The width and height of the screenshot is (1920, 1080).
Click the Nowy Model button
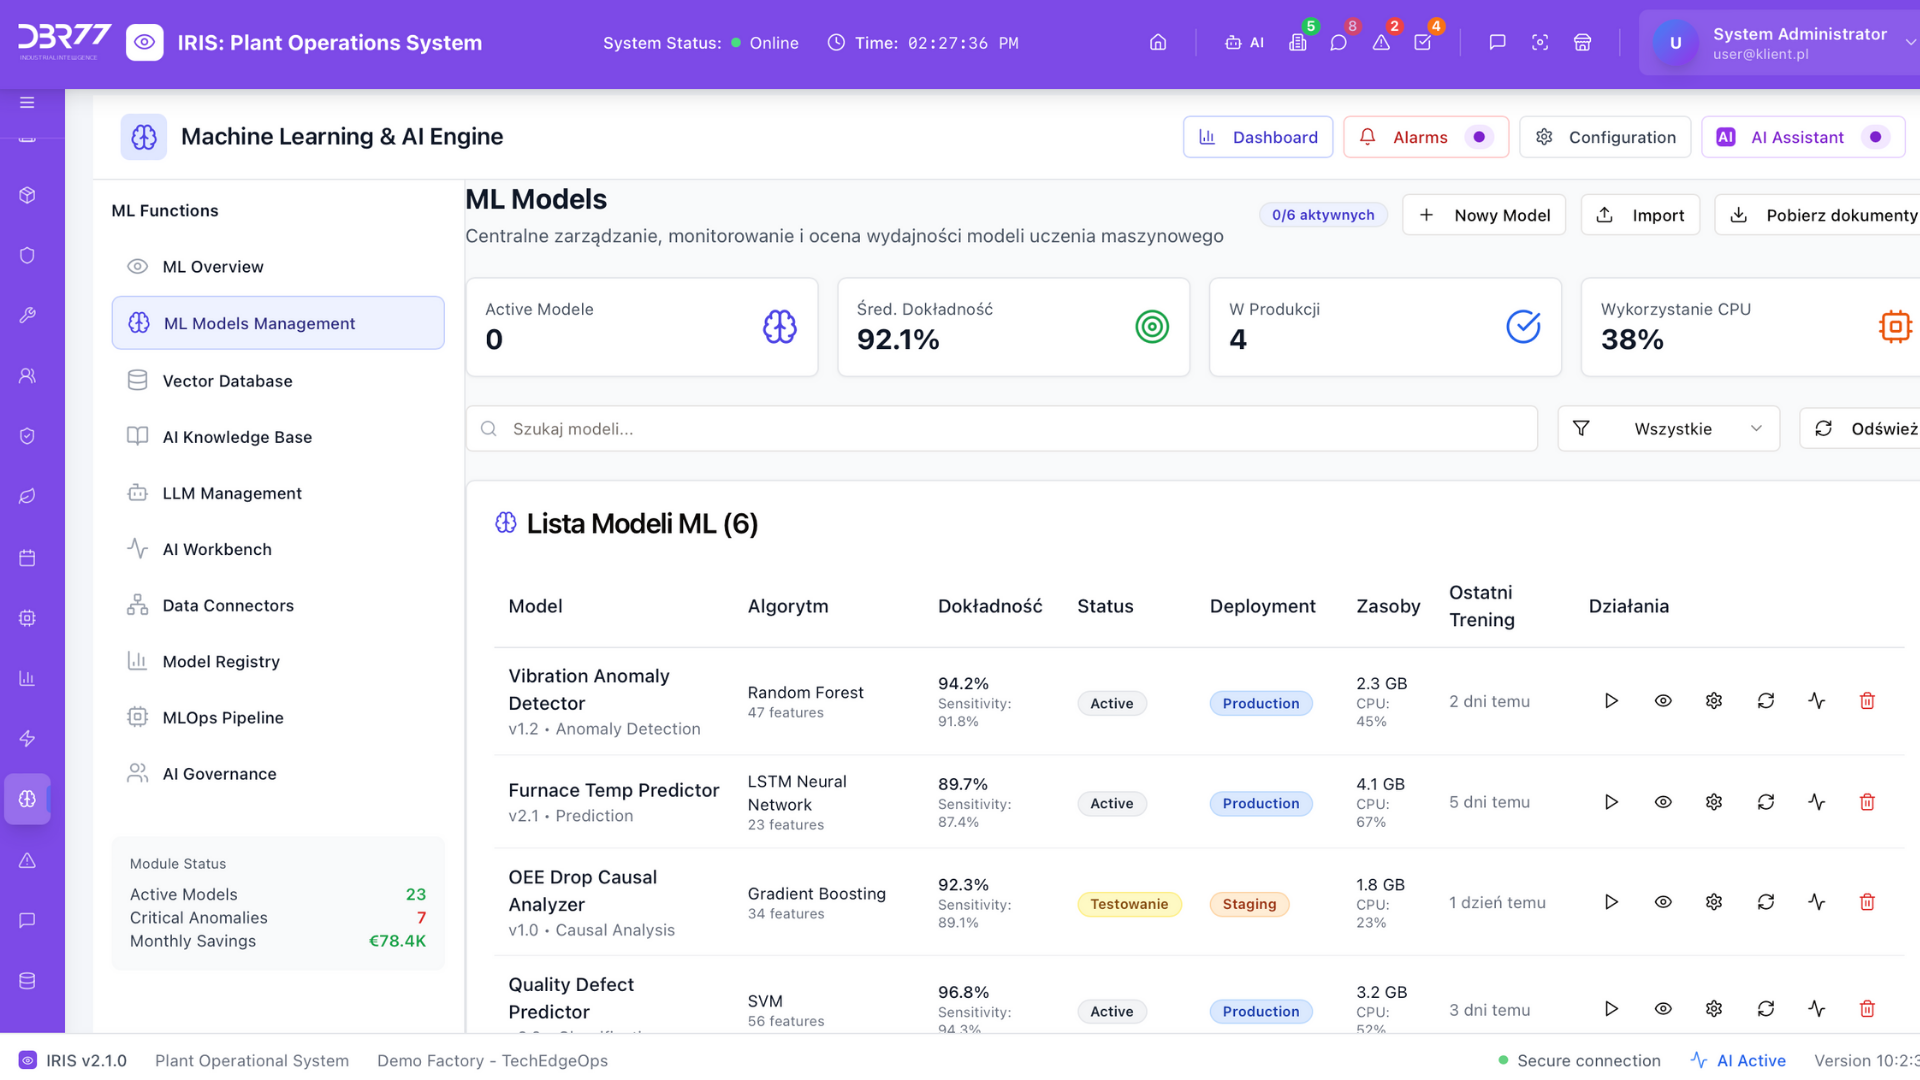click(1484, 215)
